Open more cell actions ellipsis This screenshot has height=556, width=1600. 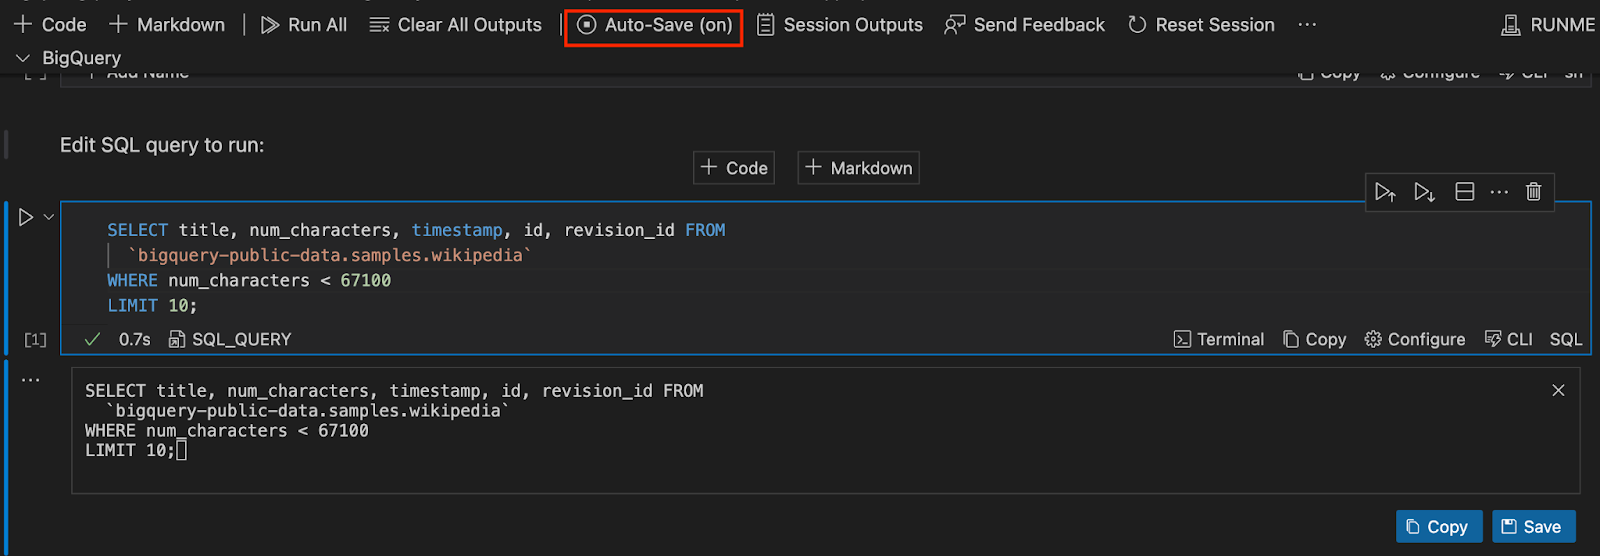tap(1499, 192)
